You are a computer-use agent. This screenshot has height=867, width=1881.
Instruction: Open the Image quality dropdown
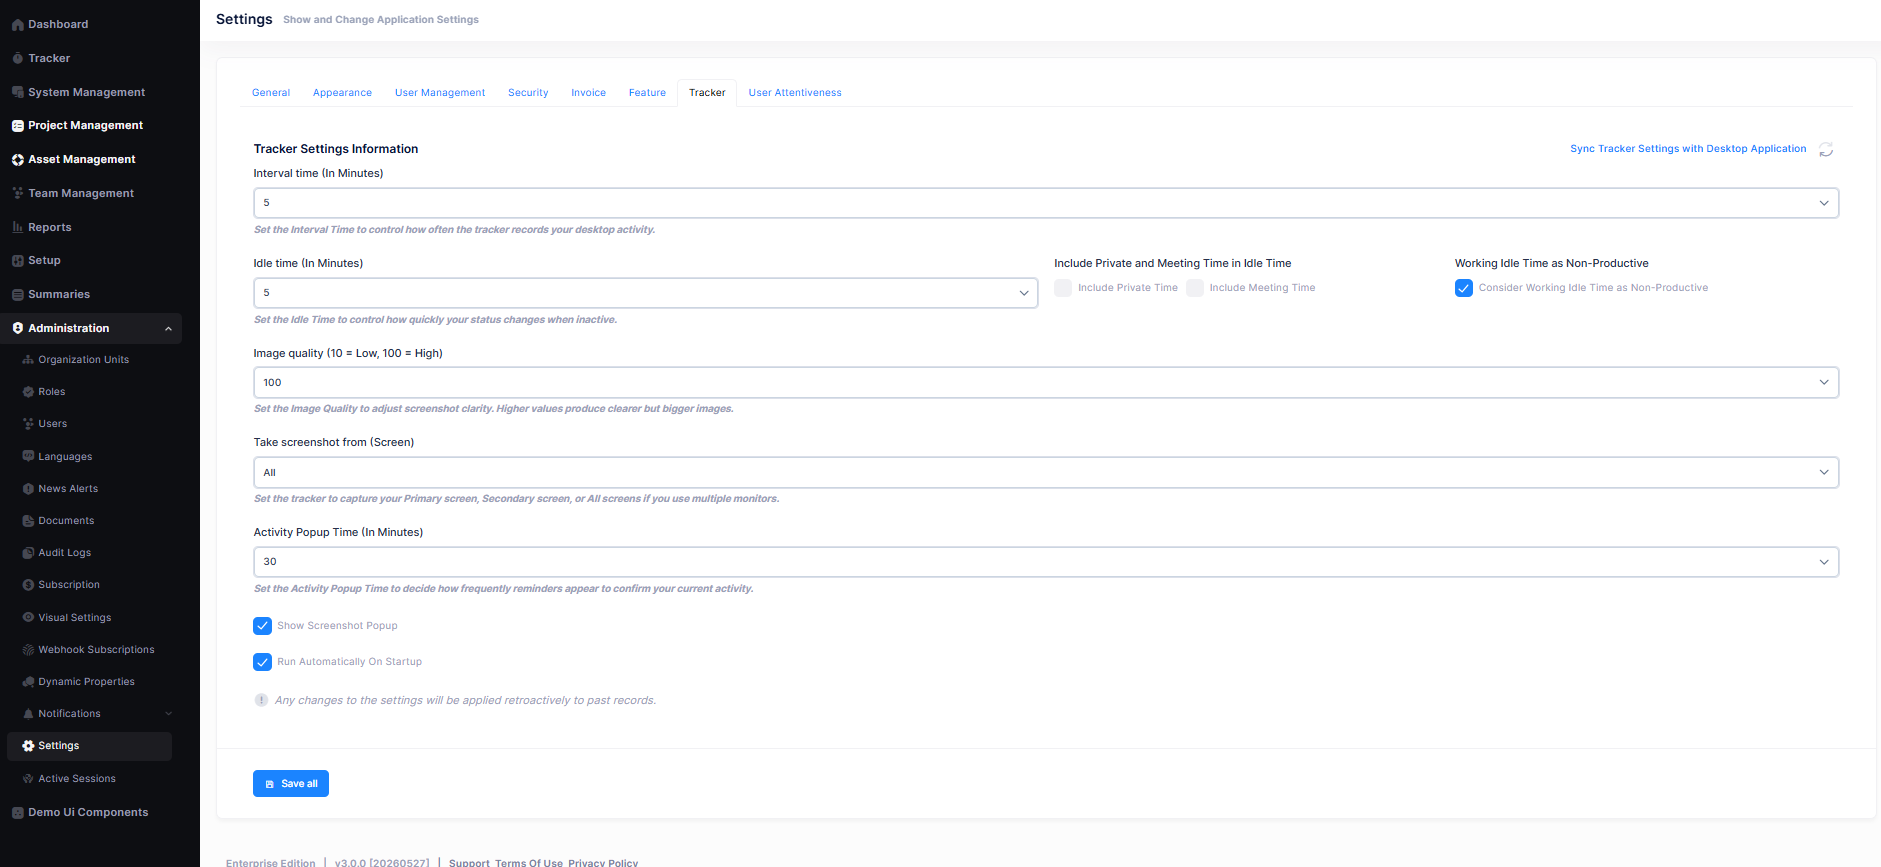1046,383
